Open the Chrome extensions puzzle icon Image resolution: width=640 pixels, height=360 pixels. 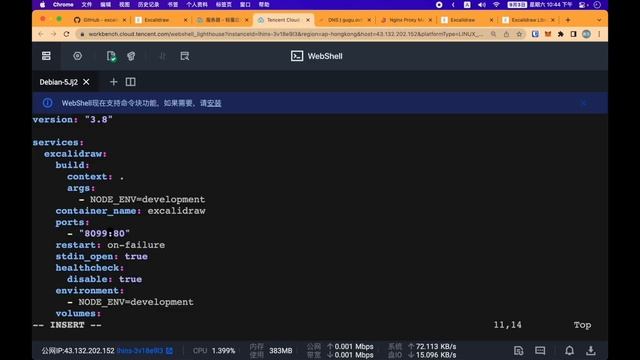[561, 34]
